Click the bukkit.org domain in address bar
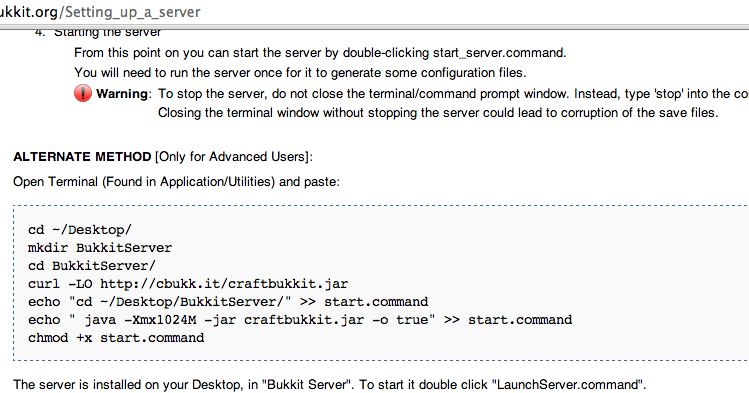Viewport: 749px width, 393px height. click(29, 11)
